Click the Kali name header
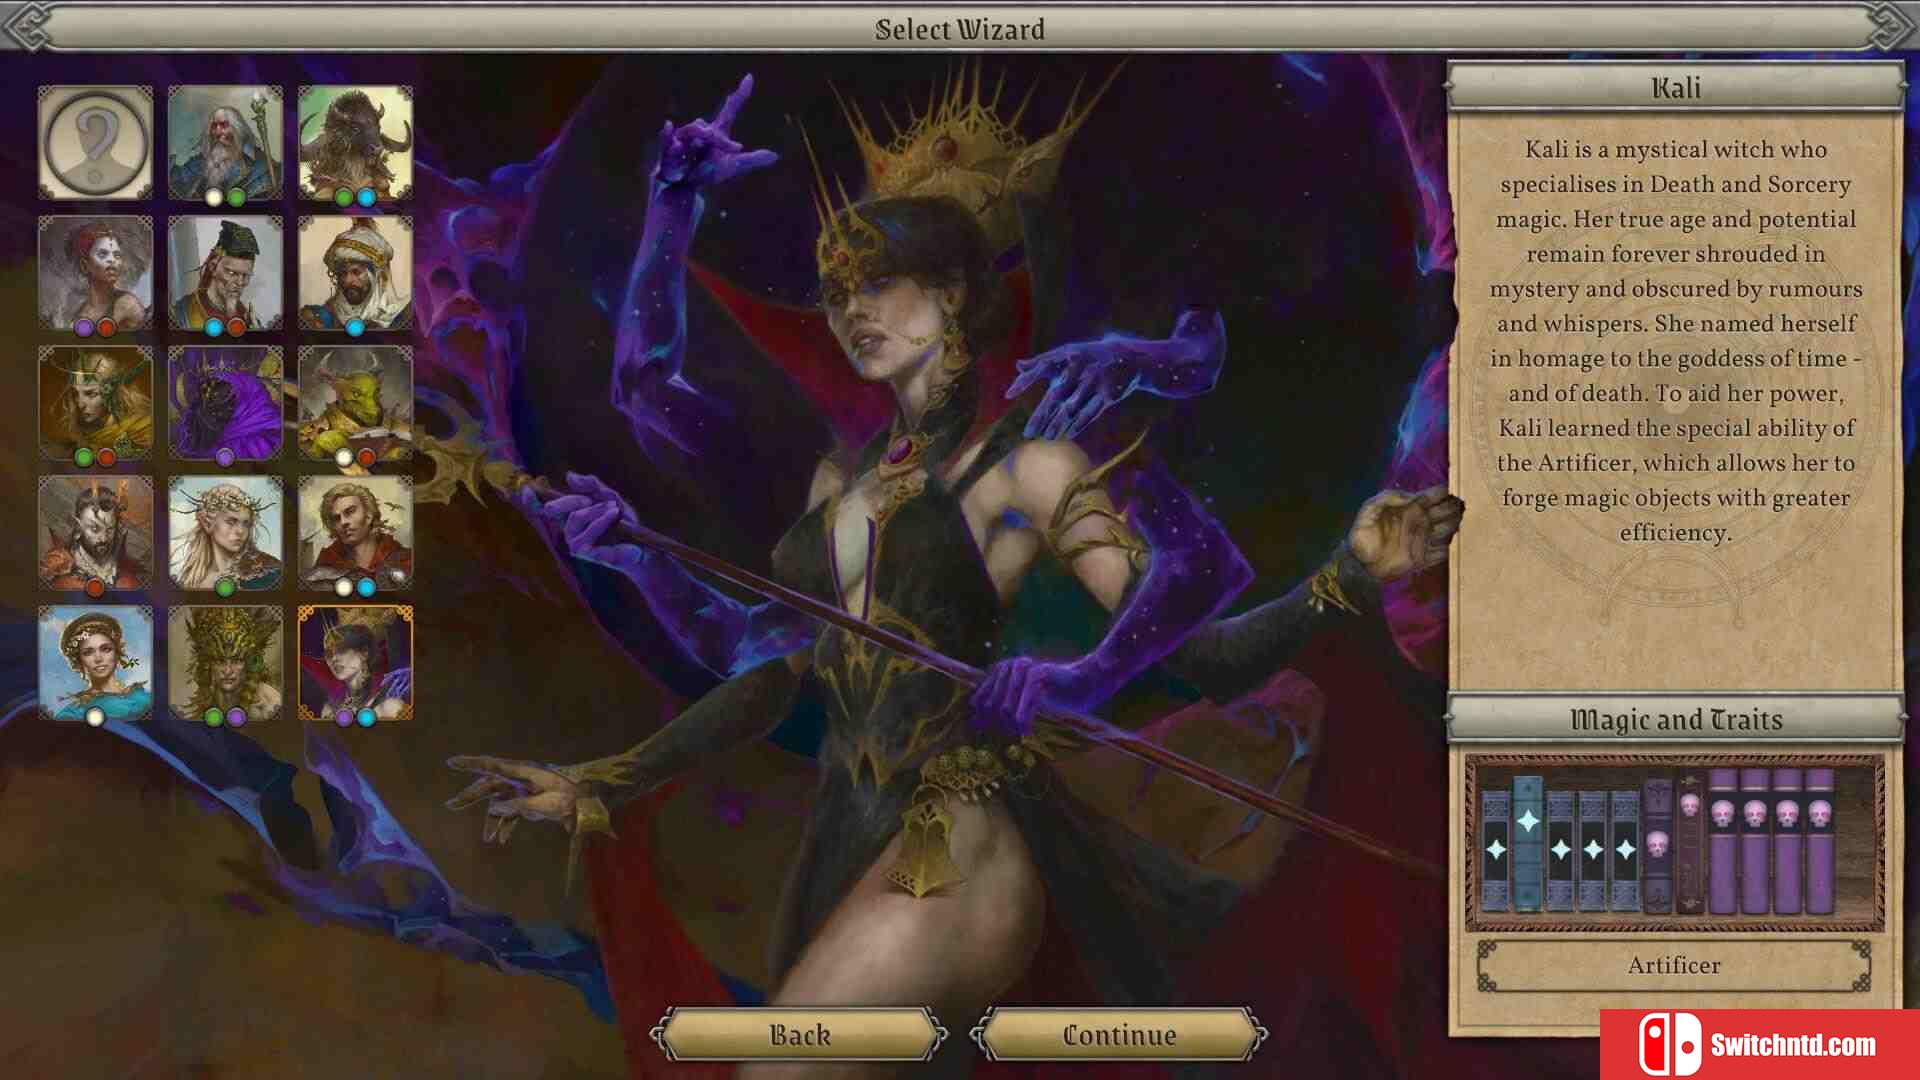The image size is (1920, 1080). click(1675, 87)
